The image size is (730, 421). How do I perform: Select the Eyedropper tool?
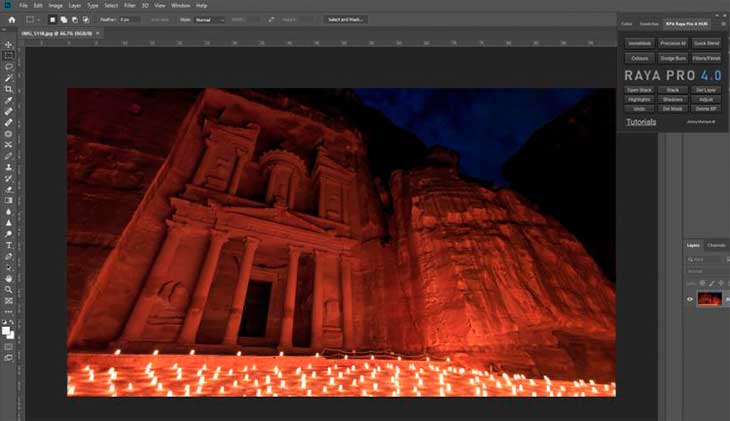(8, 100)
